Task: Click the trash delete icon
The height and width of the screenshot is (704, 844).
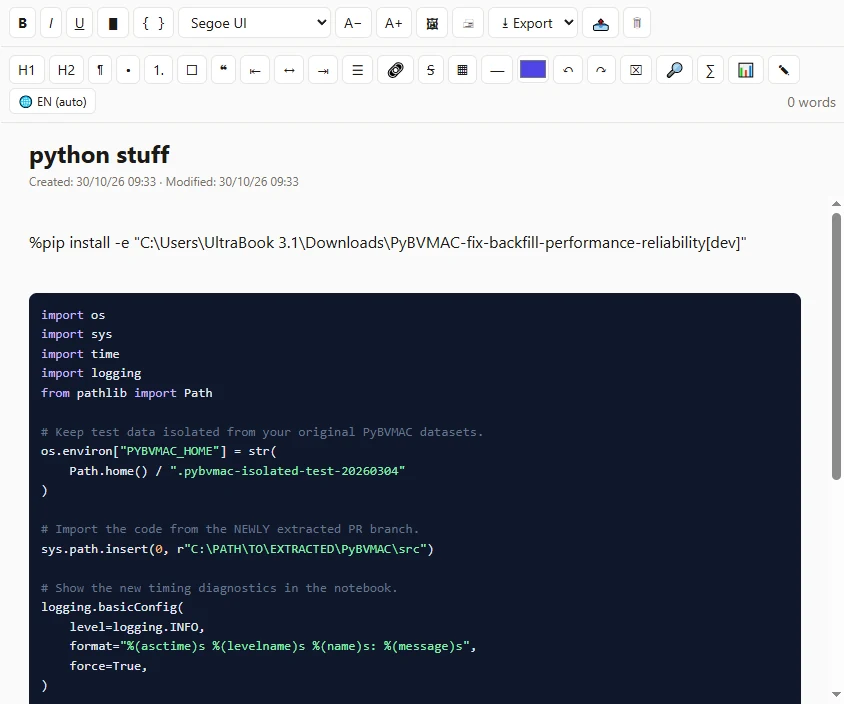Action: [637, 23]
